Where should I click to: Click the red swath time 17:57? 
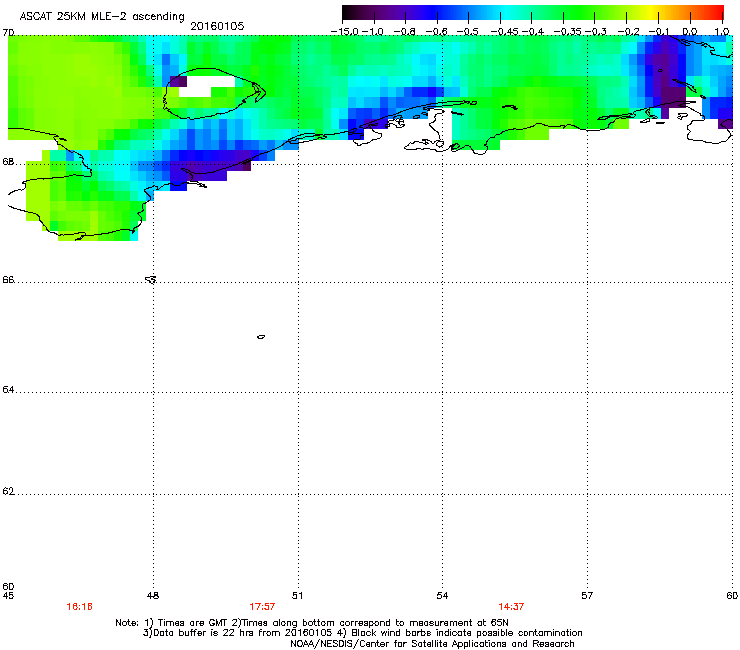point(262,607)
